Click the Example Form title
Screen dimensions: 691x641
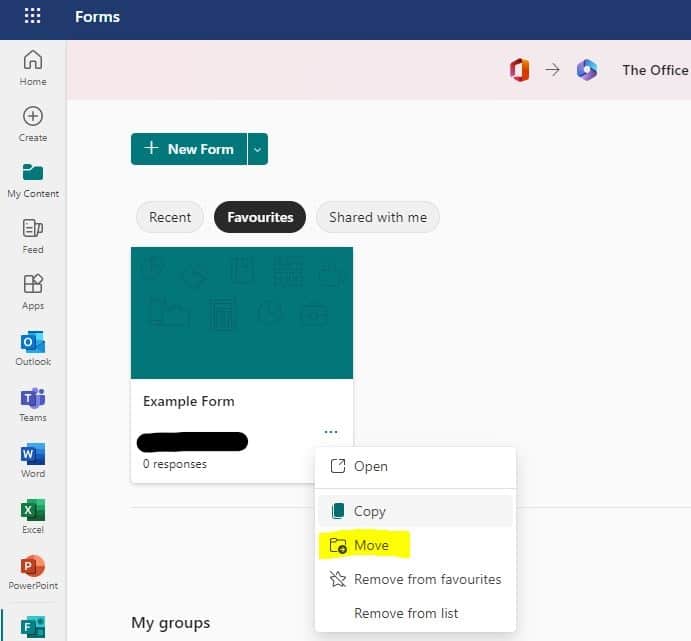189,401
